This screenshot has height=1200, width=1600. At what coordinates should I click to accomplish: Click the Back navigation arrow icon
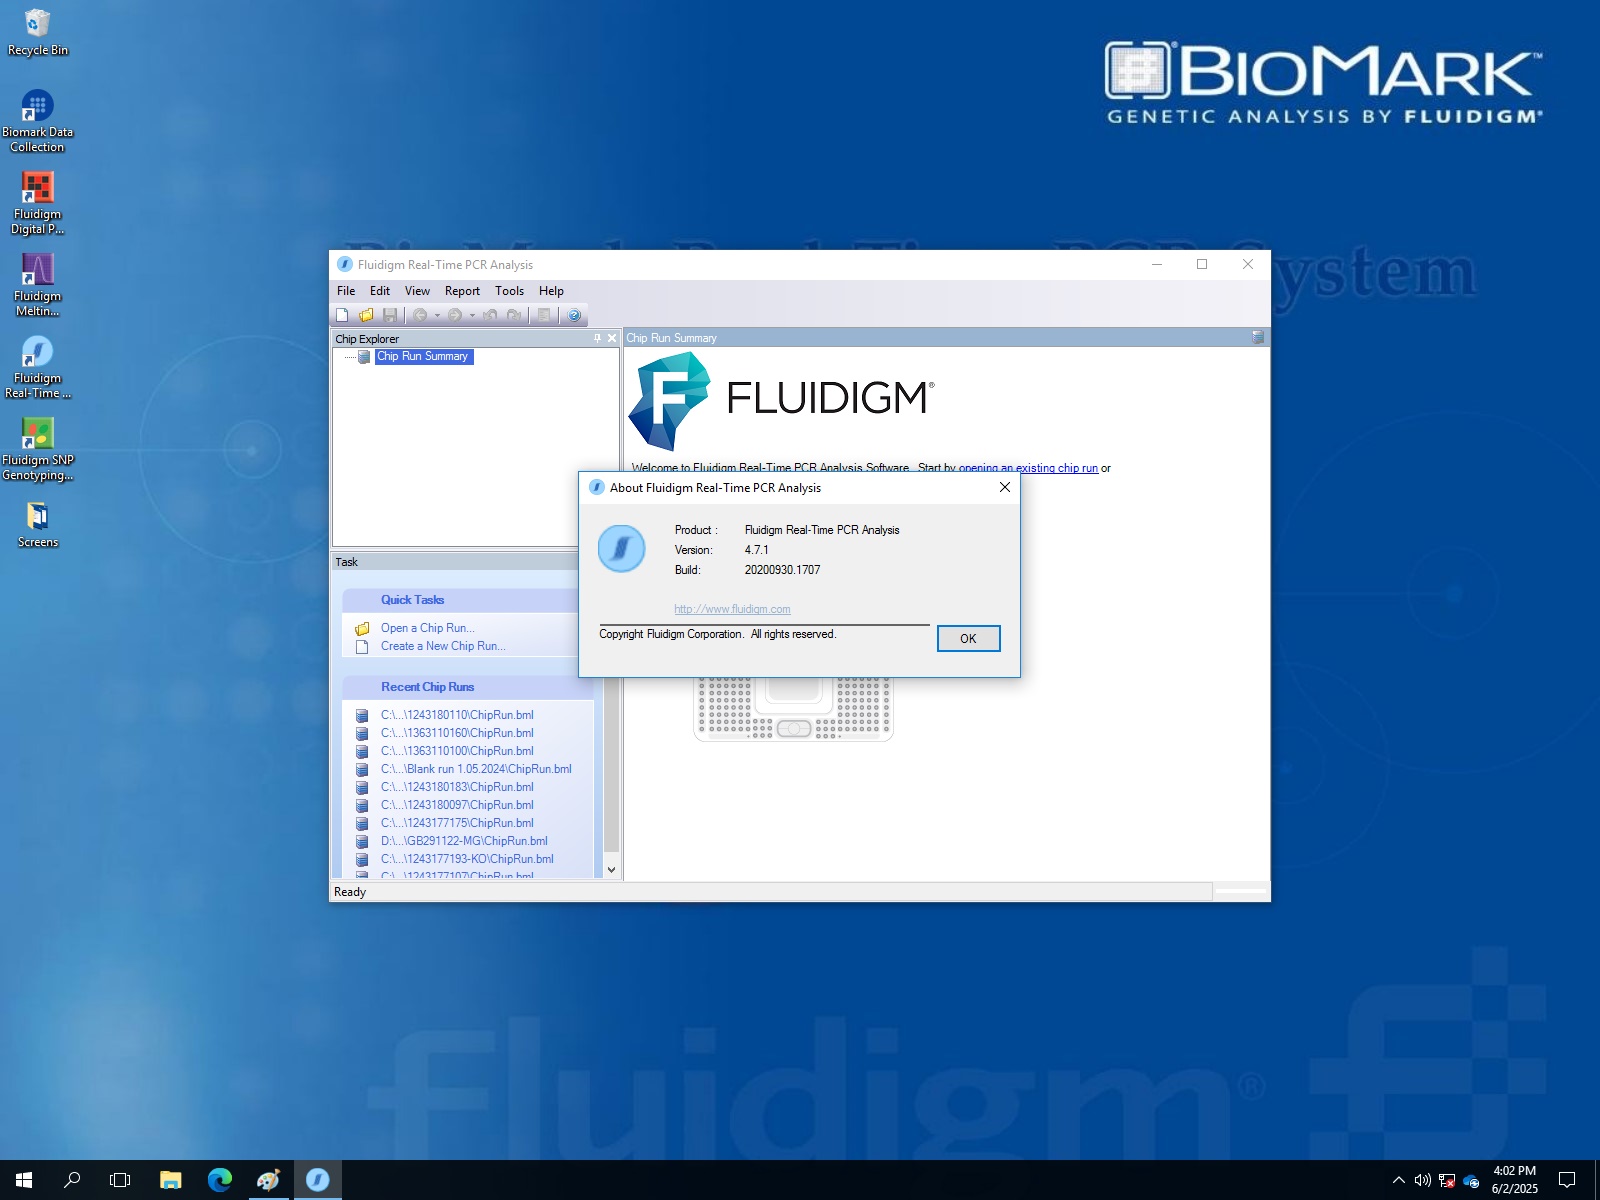(x=420, y=315)
